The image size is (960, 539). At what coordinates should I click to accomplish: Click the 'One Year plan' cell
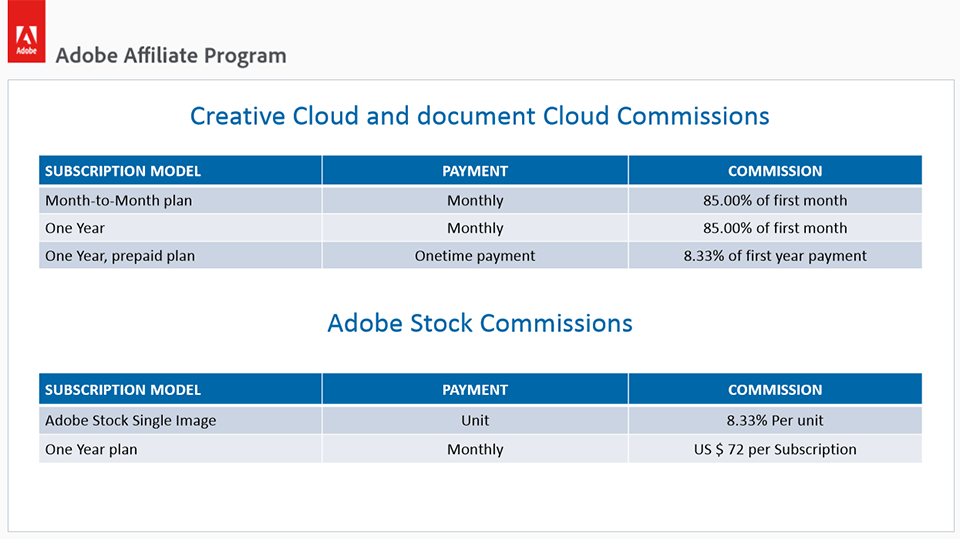pos(180,449)
